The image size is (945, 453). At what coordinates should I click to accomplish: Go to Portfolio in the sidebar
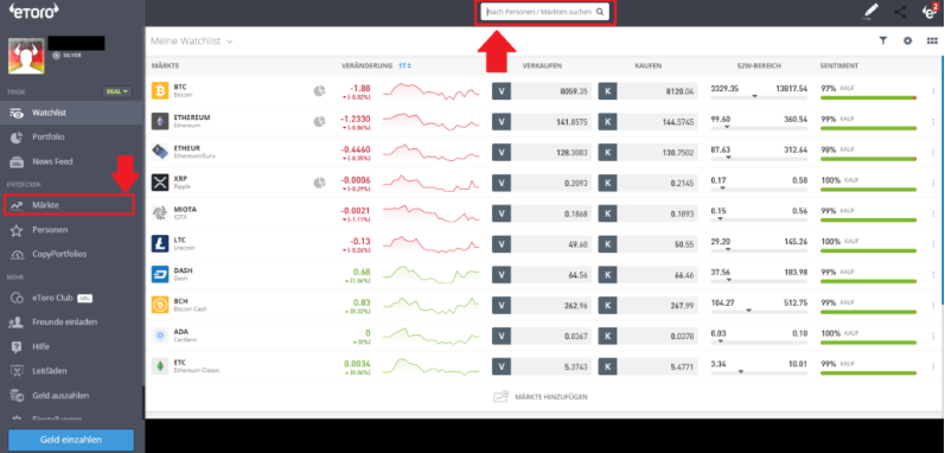(48, 137)
